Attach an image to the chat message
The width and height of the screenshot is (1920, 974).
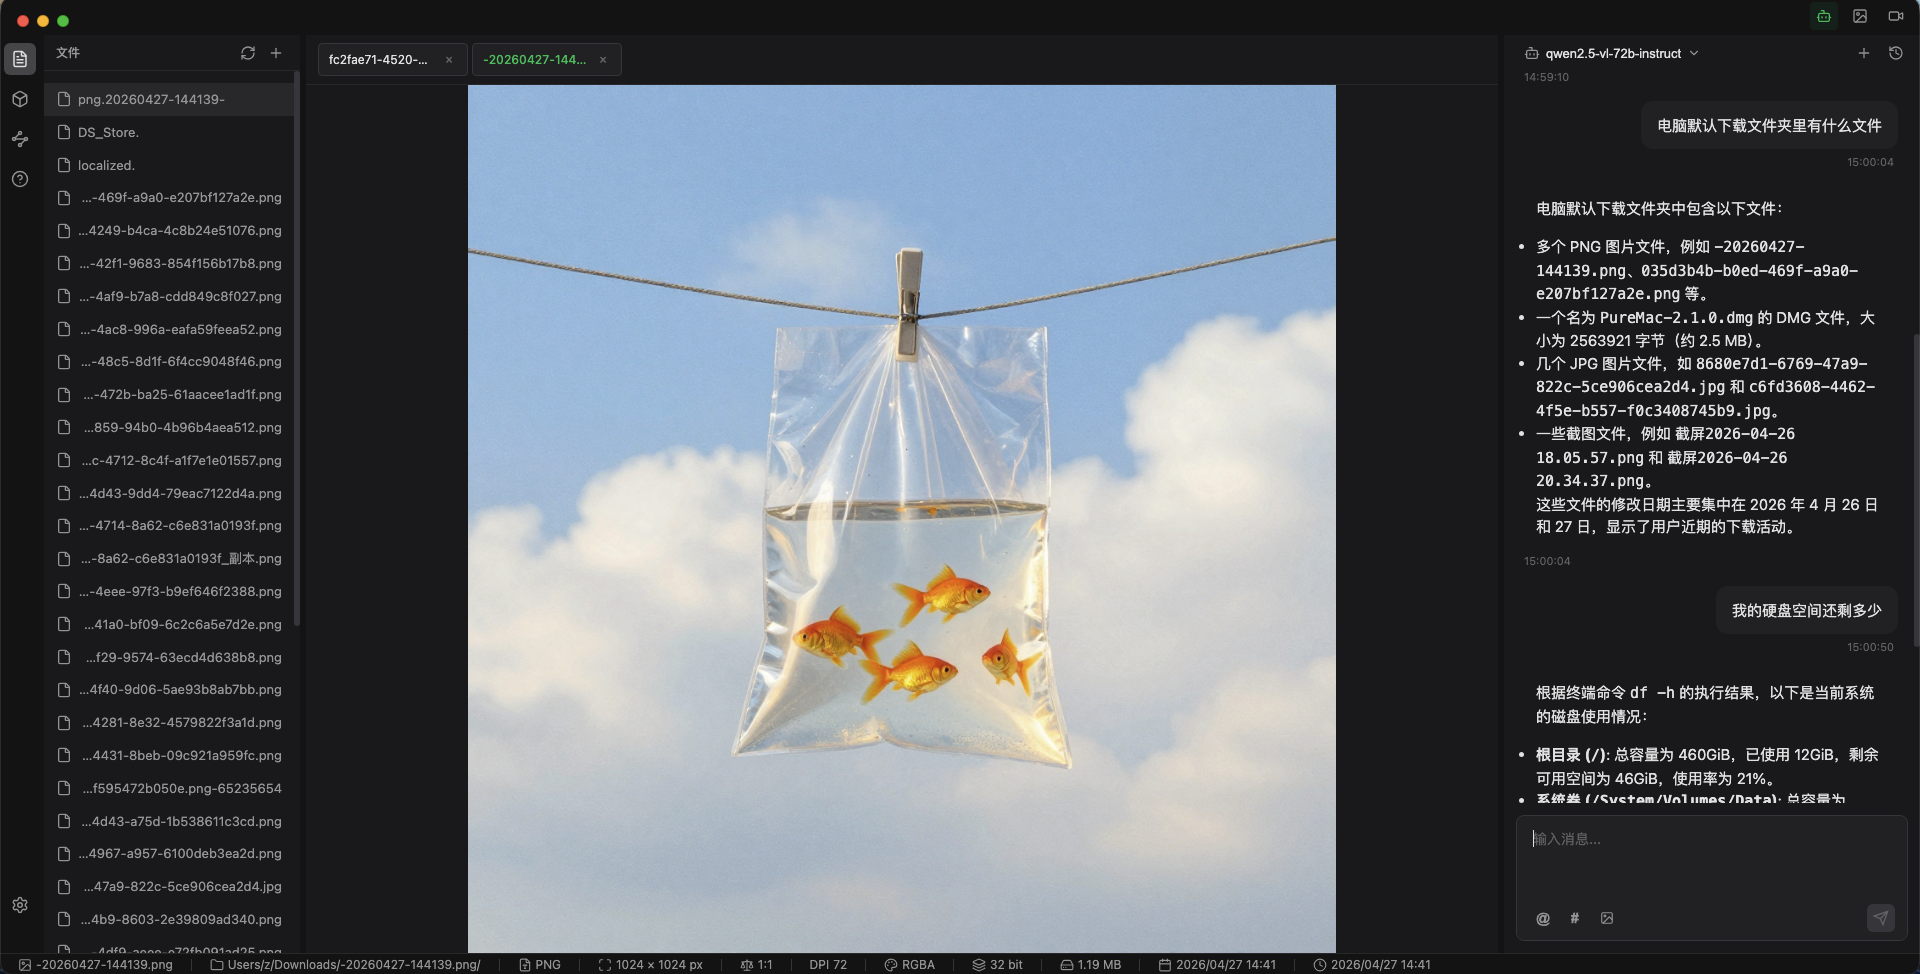(x=1607, y=918)
